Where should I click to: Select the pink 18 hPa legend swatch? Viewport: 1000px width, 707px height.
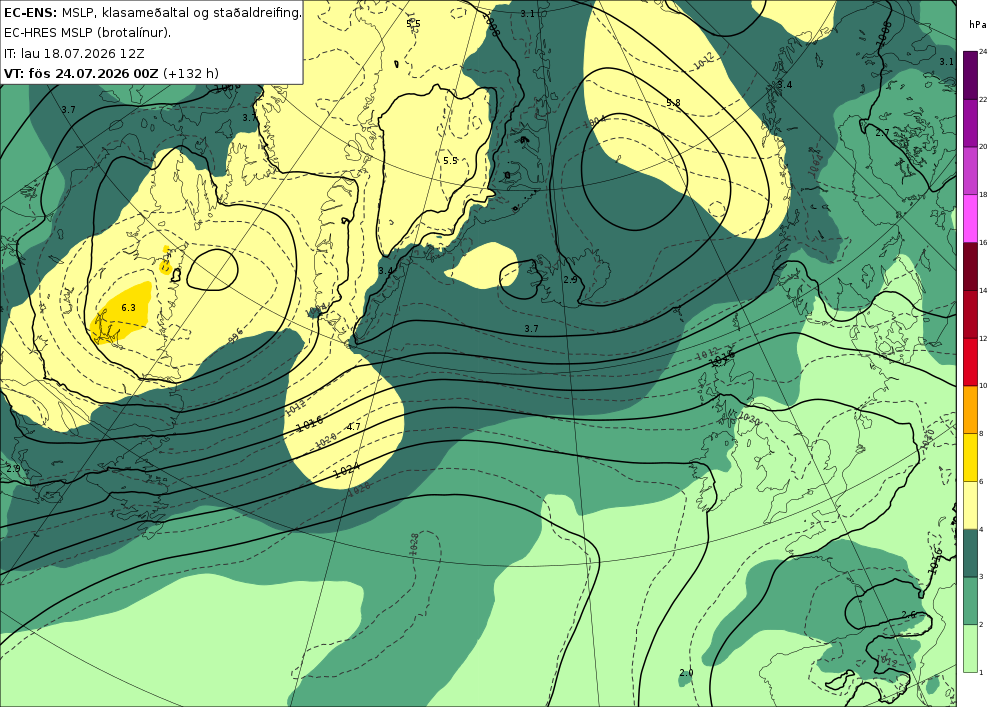pos(971,219)
